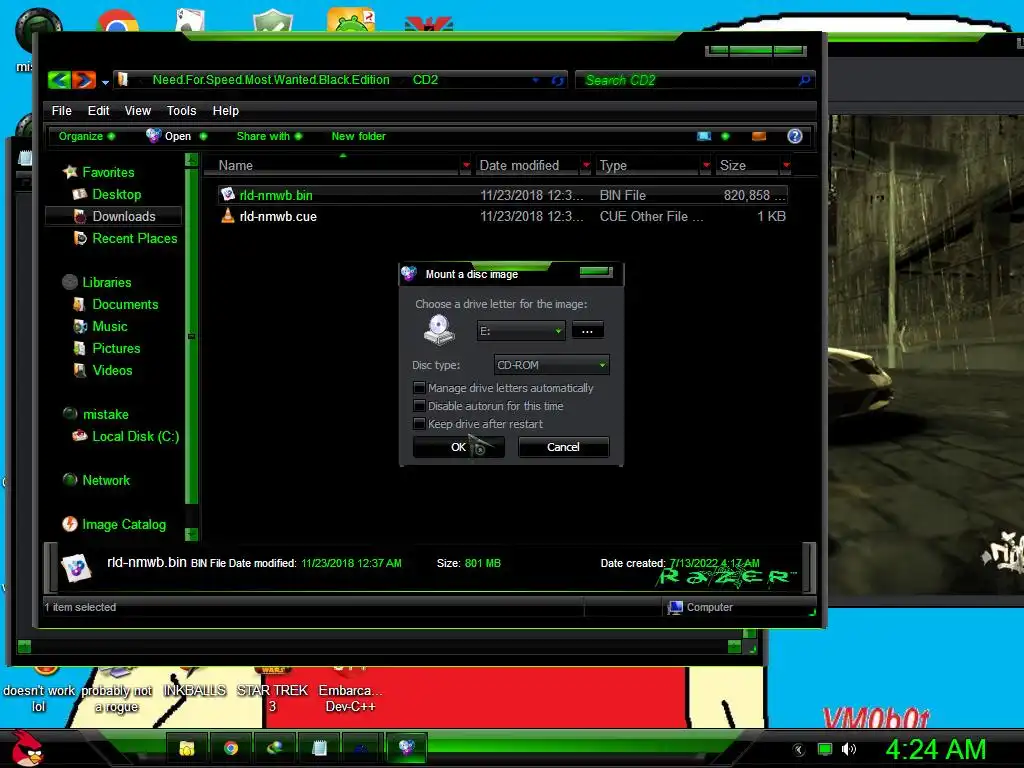Open the File menu
The width and height of the screenshot is (1024, 768).
coord(61,110)
